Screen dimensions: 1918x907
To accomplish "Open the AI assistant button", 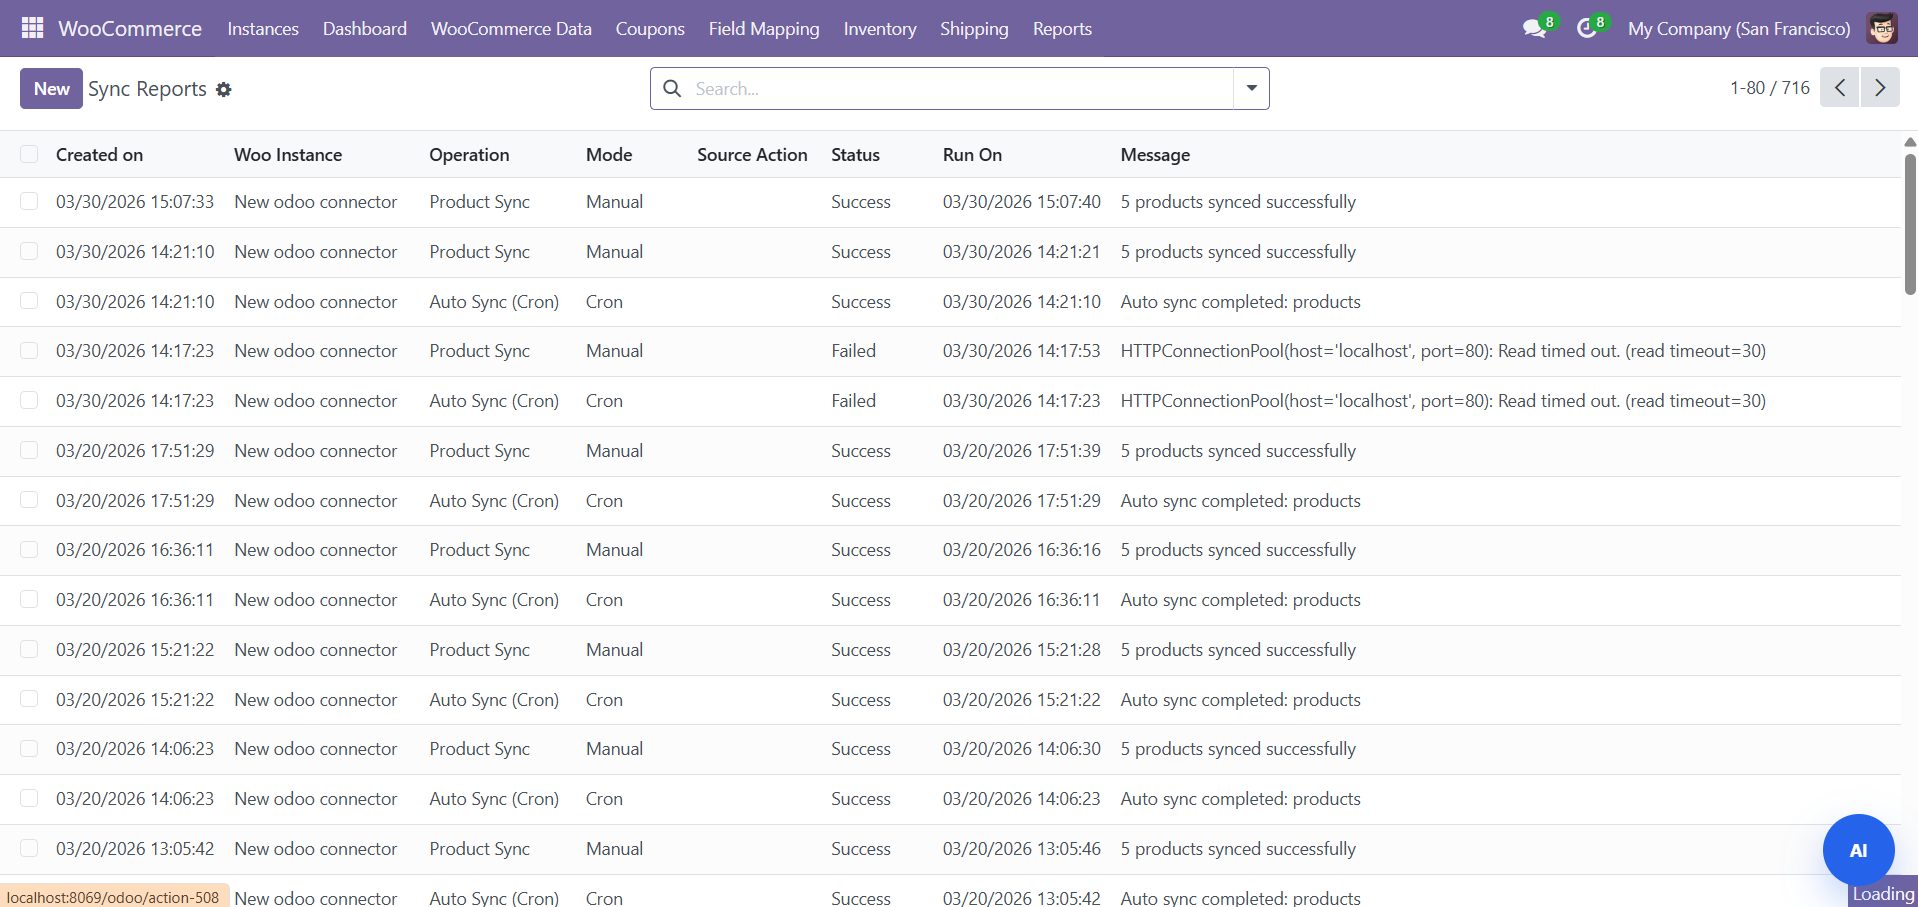I will click(1858, 850).
